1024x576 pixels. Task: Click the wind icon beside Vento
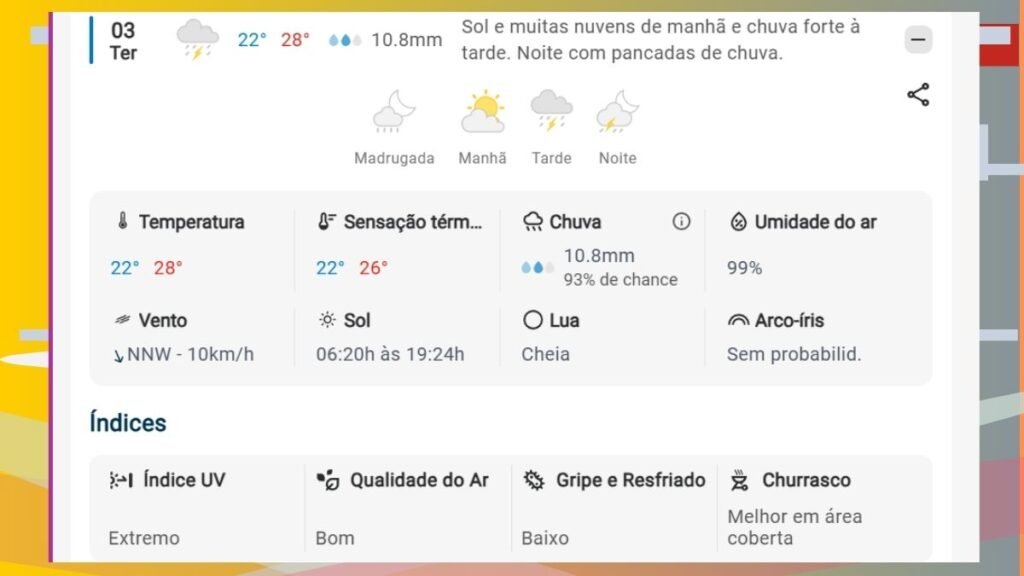[122, 321]
